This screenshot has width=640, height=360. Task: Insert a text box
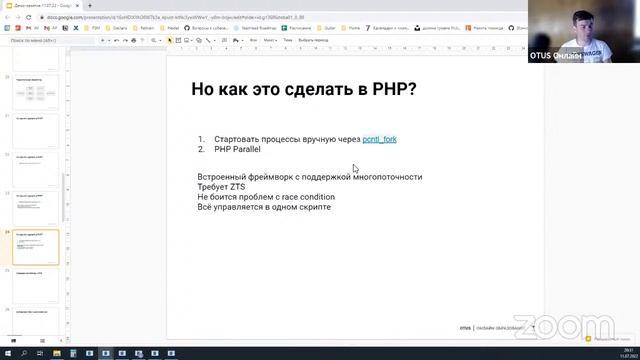pyautogui.click(x=178, y=40)
